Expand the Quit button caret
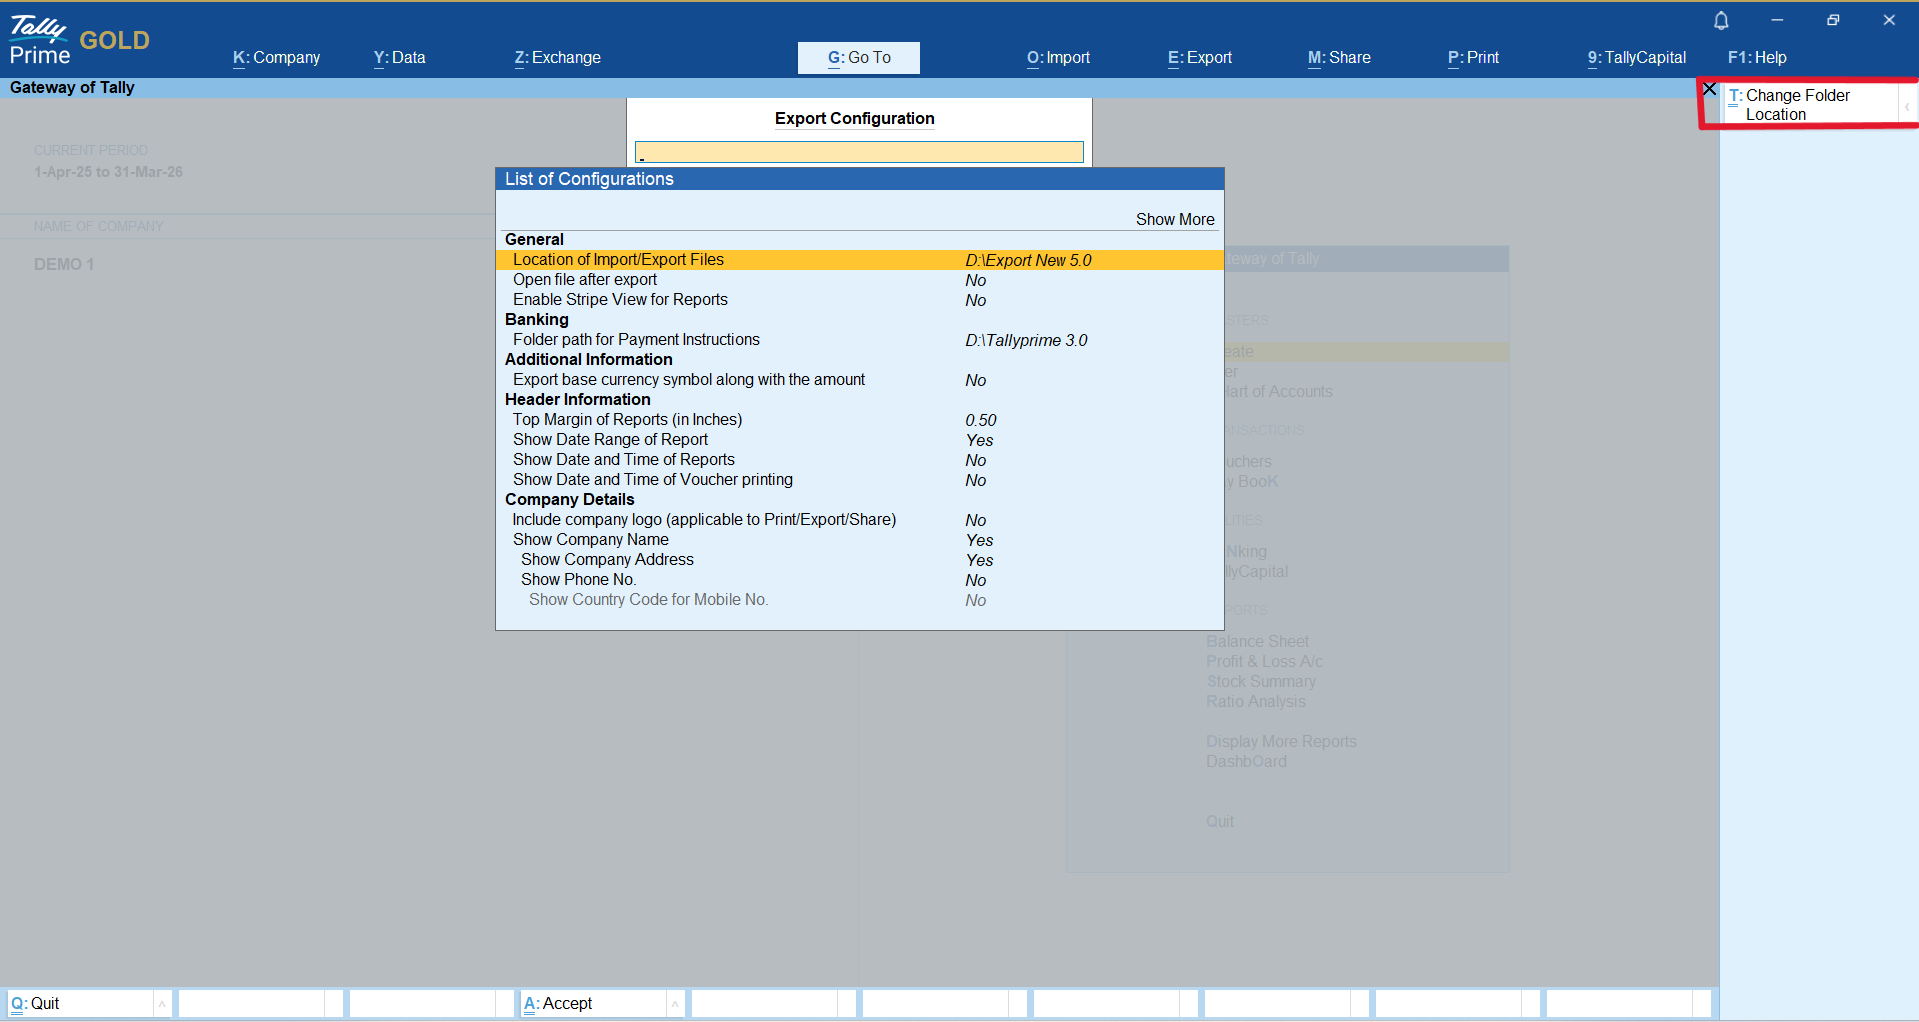Image resolution: width=1919 pixels, height=1022 pixels. point(162,1004)
